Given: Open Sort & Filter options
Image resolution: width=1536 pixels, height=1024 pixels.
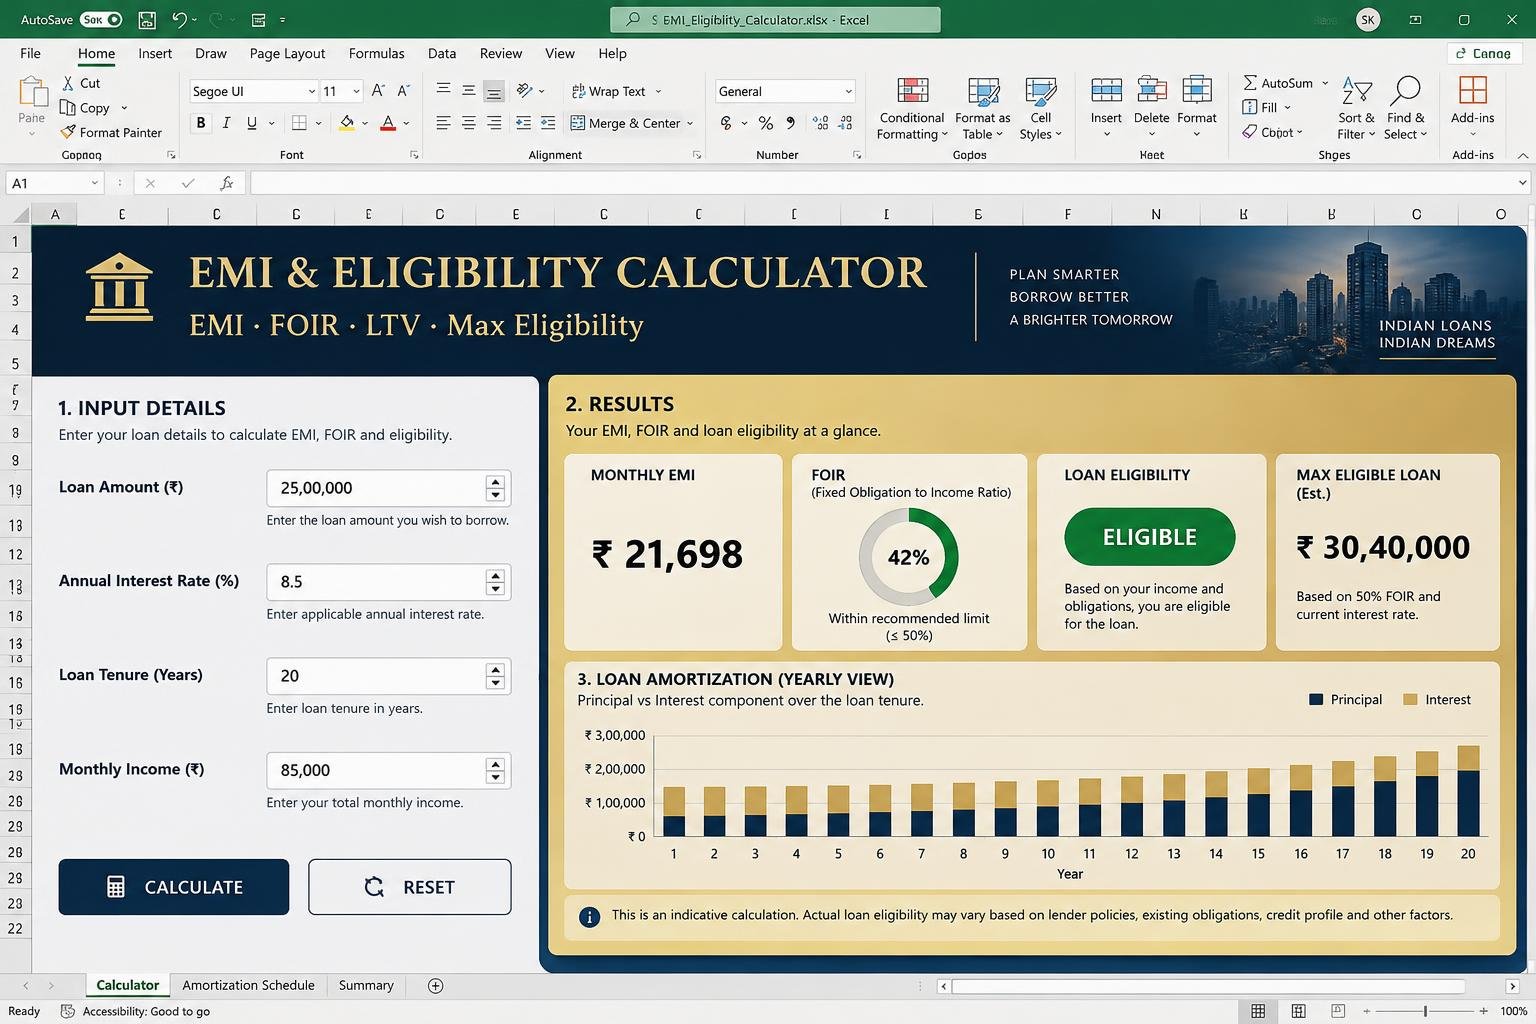Looking at the screenshot, I should 1357,109.
